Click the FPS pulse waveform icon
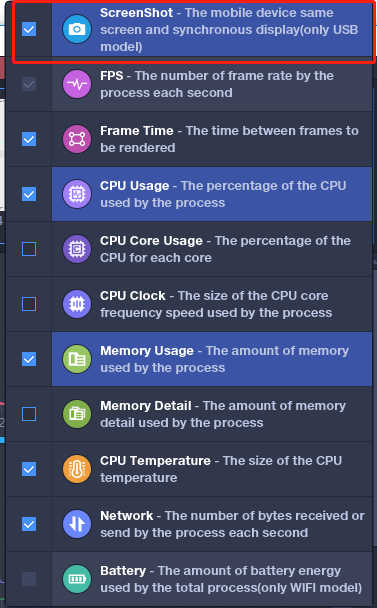The image size is (377, 608). coord(77,84)
